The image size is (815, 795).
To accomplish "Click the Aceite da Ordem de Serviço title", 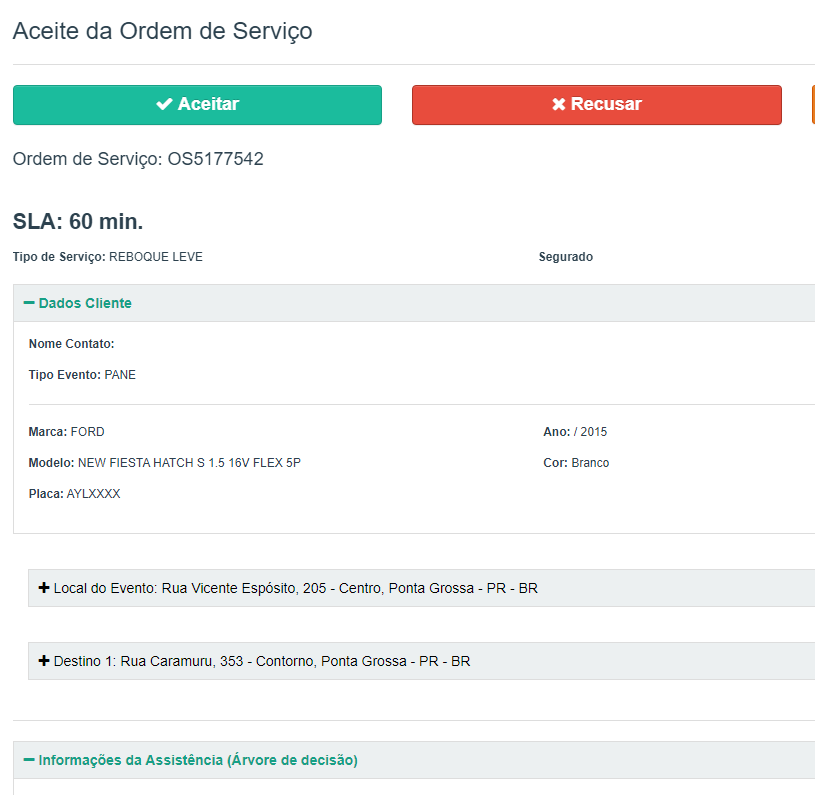I will (162, 31).
